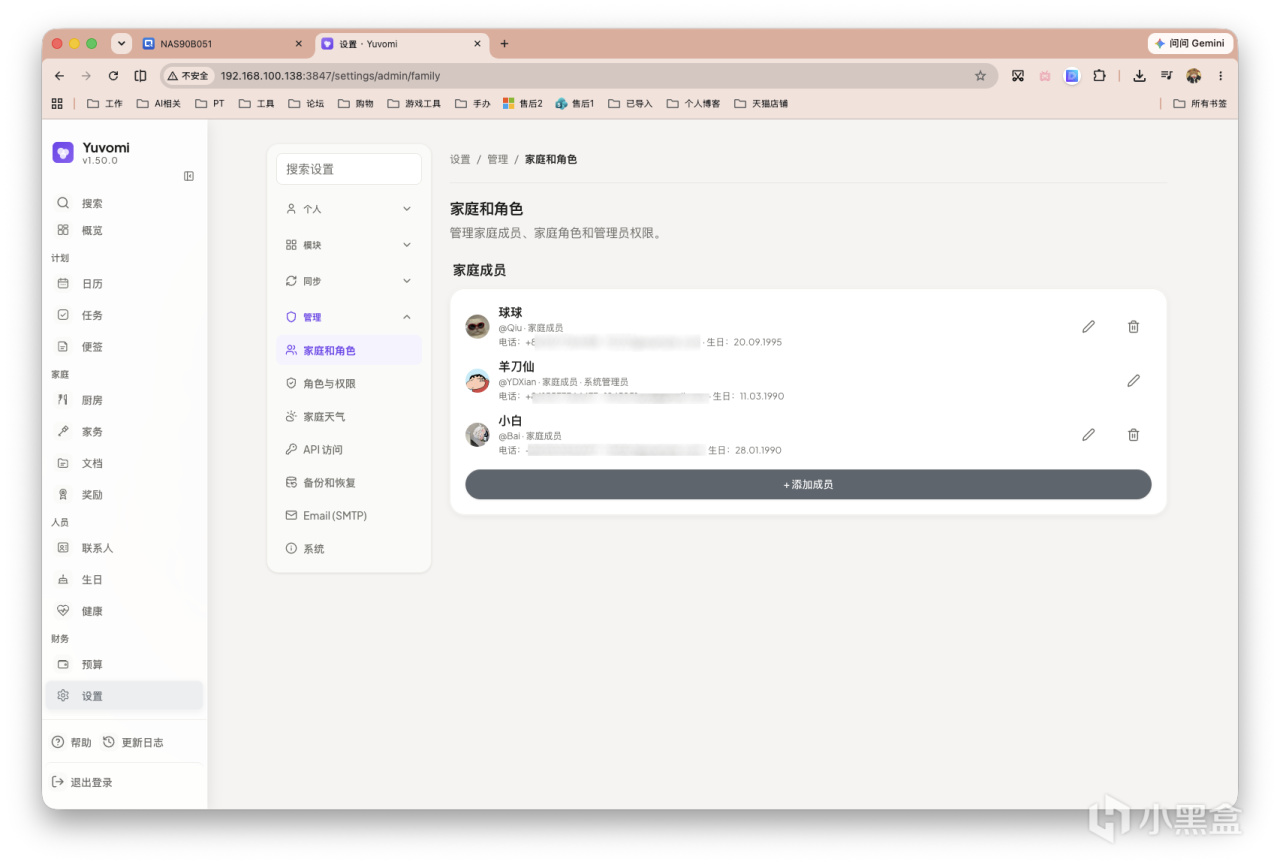Delete member 小白 with trash icon

click(1133, 434)
